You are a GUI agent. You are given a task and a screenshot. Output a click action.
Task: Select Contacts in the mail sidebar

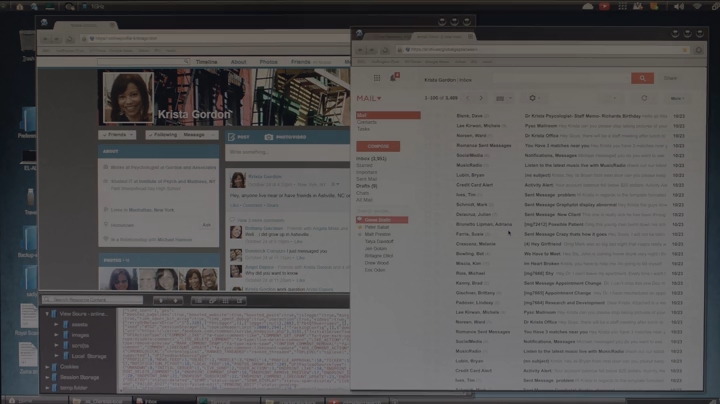(x=366, y=122)
